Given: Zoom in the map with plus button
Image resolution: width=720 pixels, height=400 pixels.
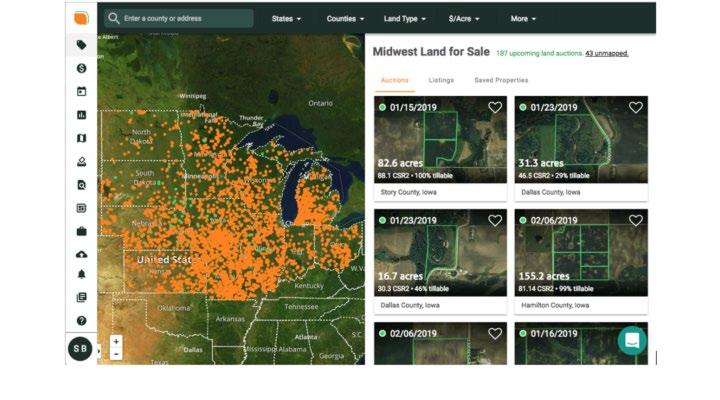Looking at the screenshot, I should (116, 342).
